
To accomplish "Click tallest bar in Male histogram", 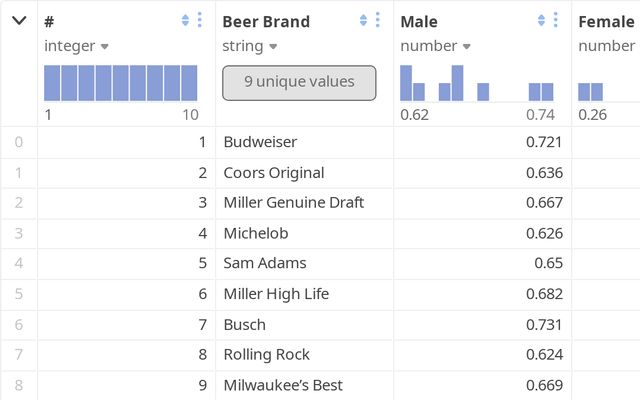I will pyautogui.click(x=457, y=83).
